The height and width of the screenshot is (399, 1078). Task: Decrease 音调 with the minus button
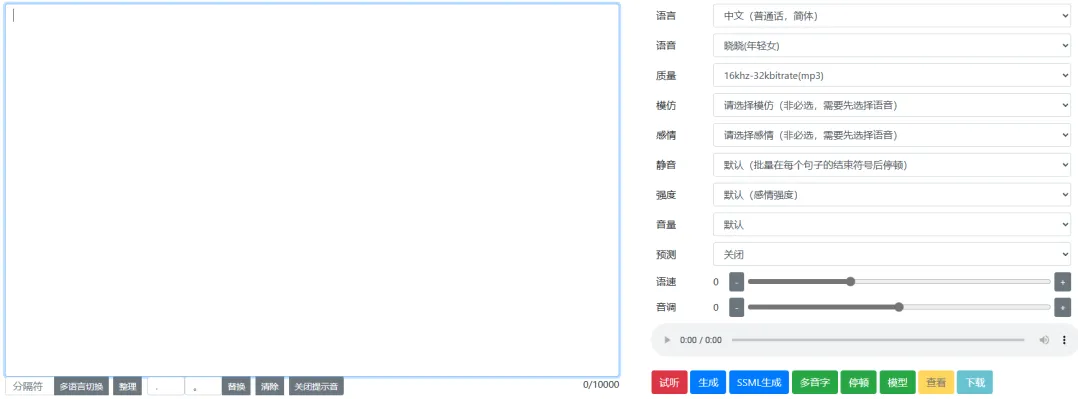736,308
